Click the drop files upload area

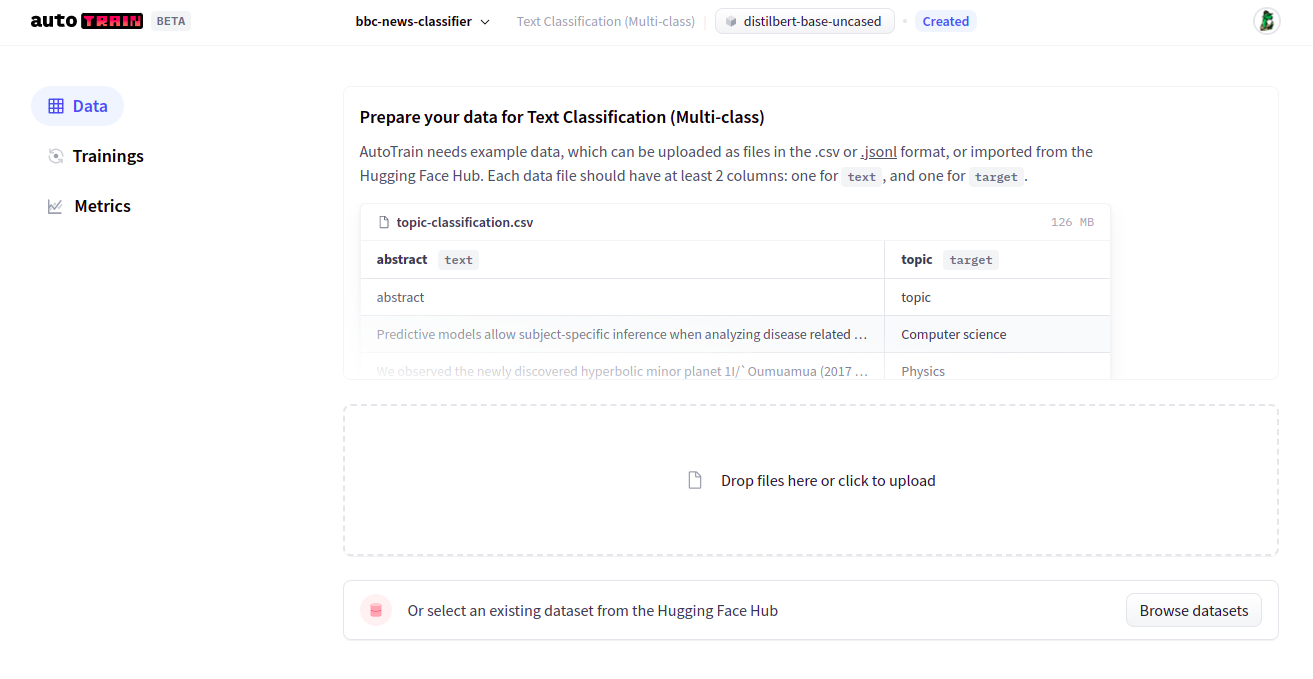[x=810, y=479]
